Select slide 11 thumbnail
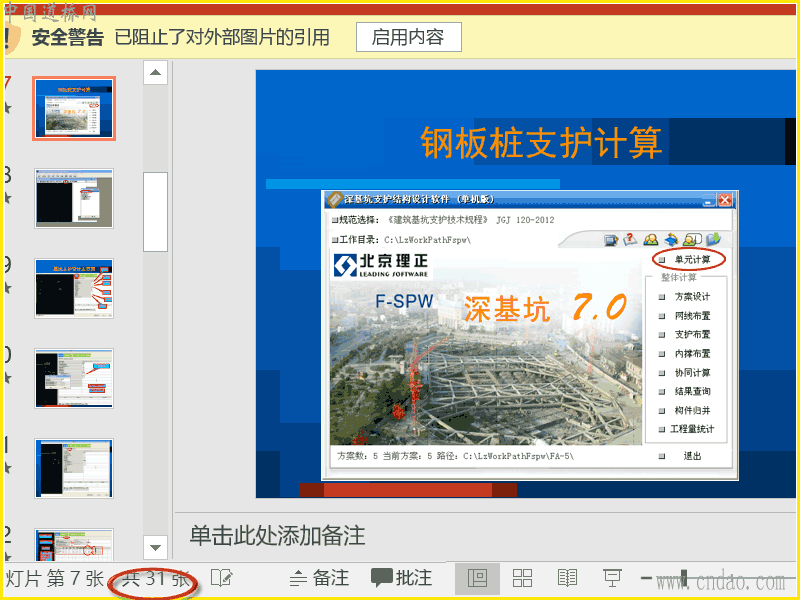This screenshot has width=800, height=600. (x=74, y=468)
